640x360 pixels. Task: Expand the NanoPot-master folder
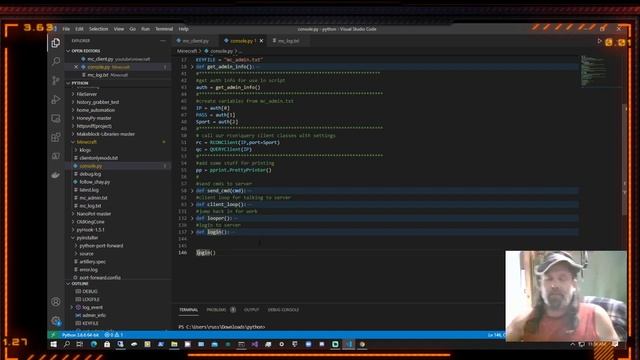tap(93, 214)
